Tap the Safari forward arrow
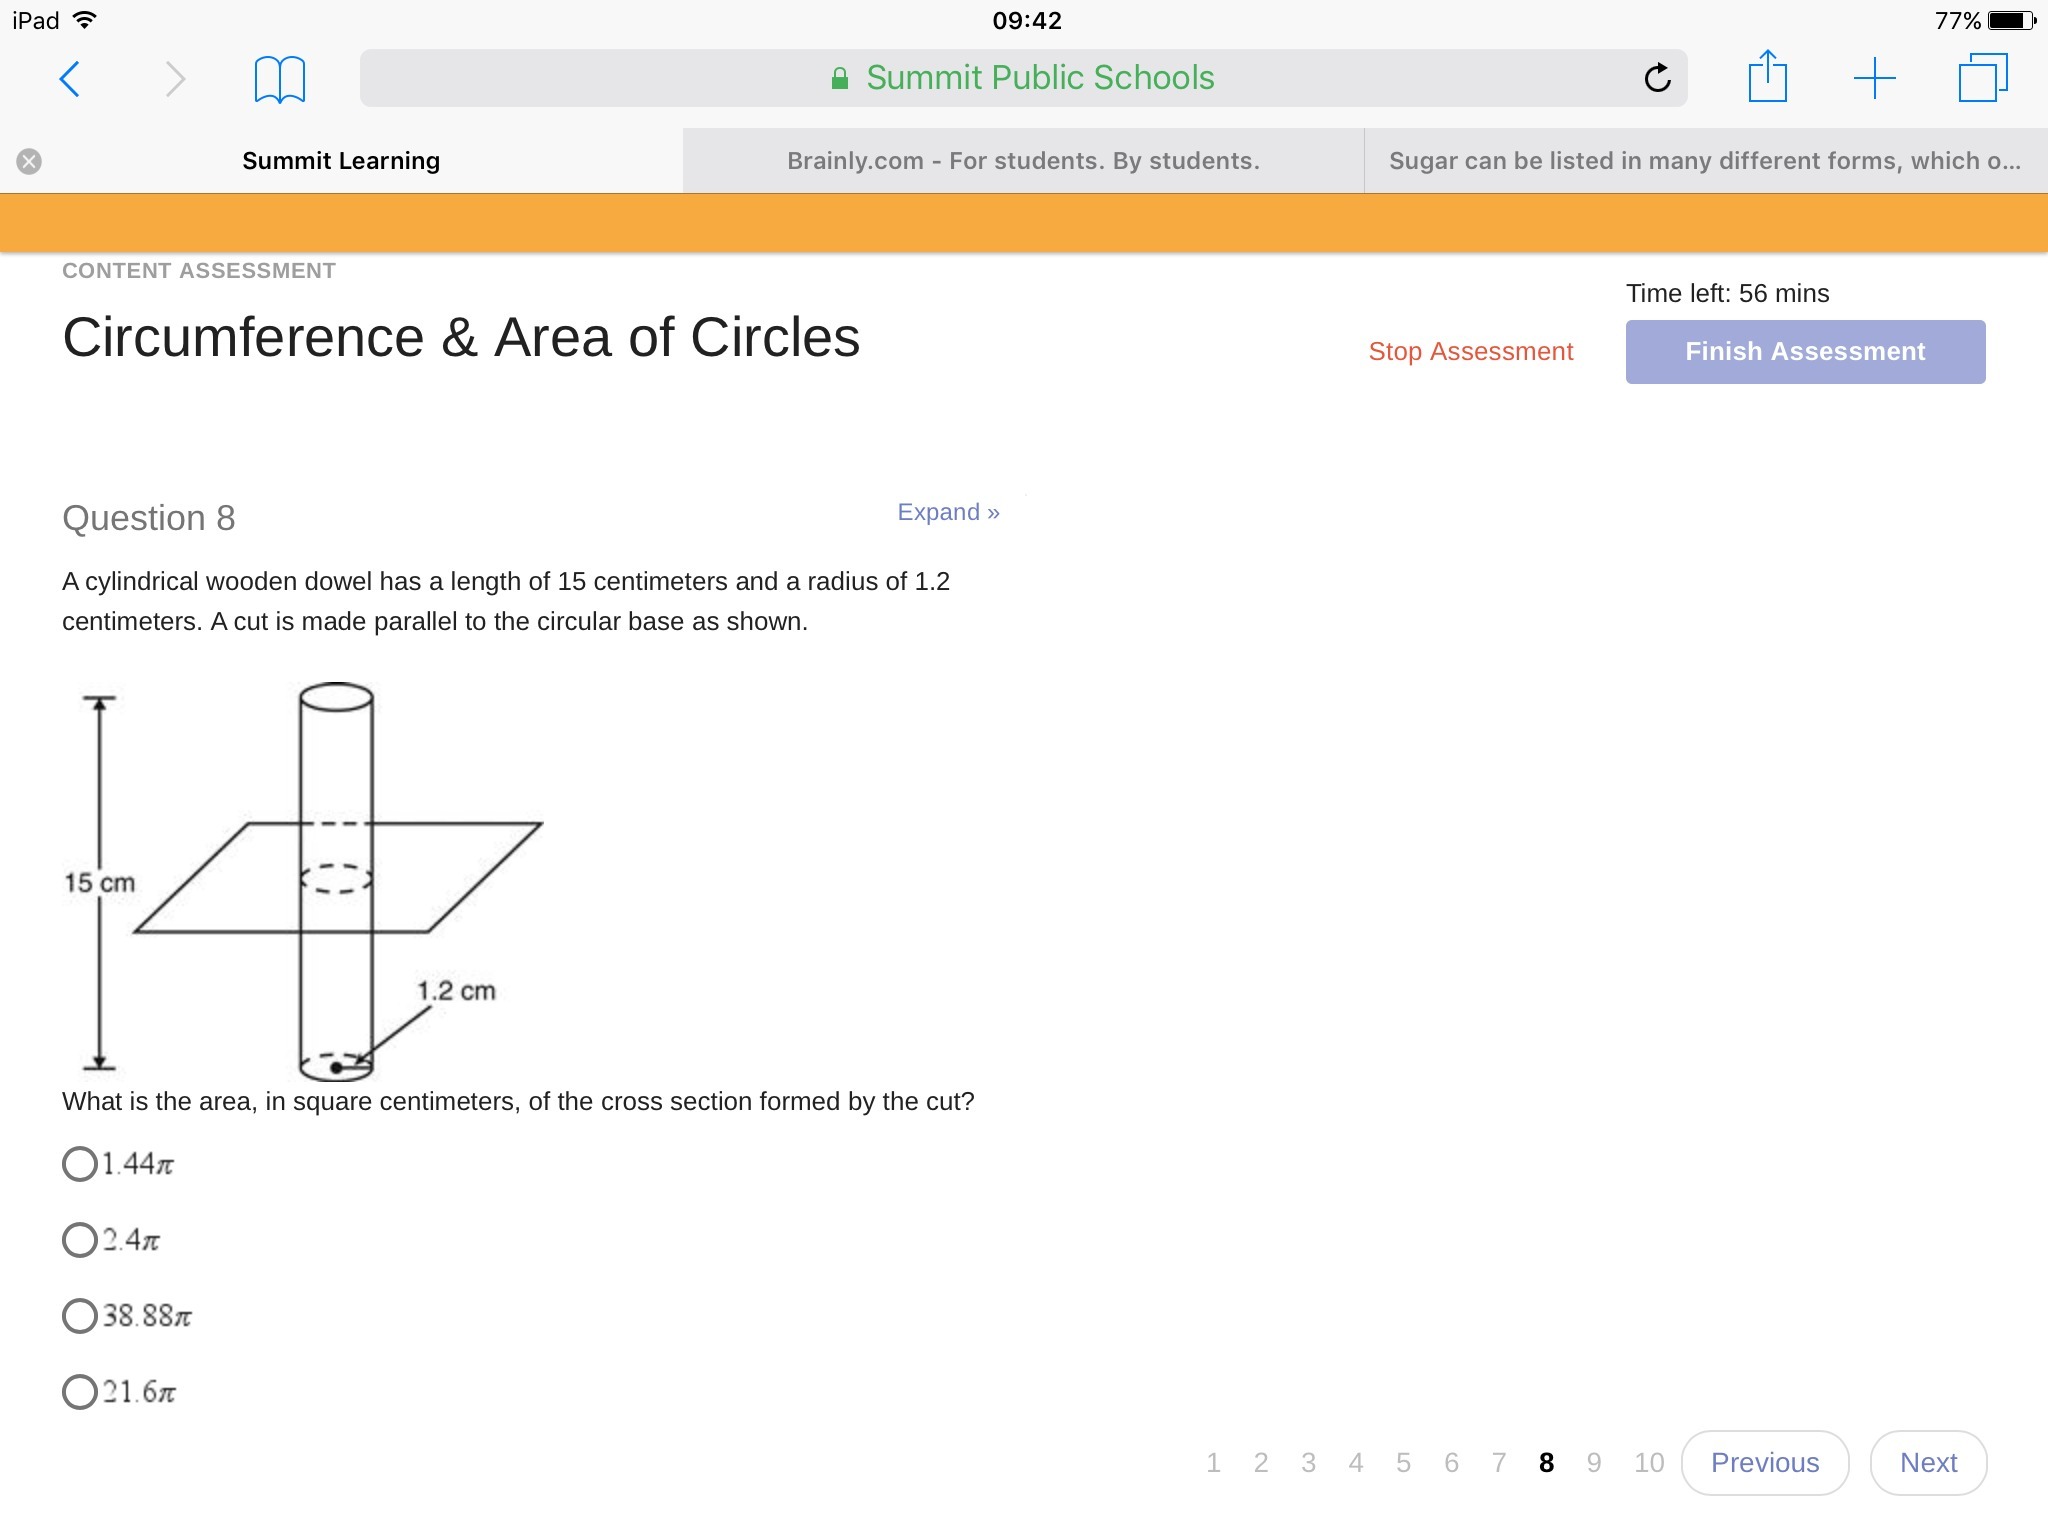Image resolution: width=2048 pixels, height=1536 pixels. 175,79
